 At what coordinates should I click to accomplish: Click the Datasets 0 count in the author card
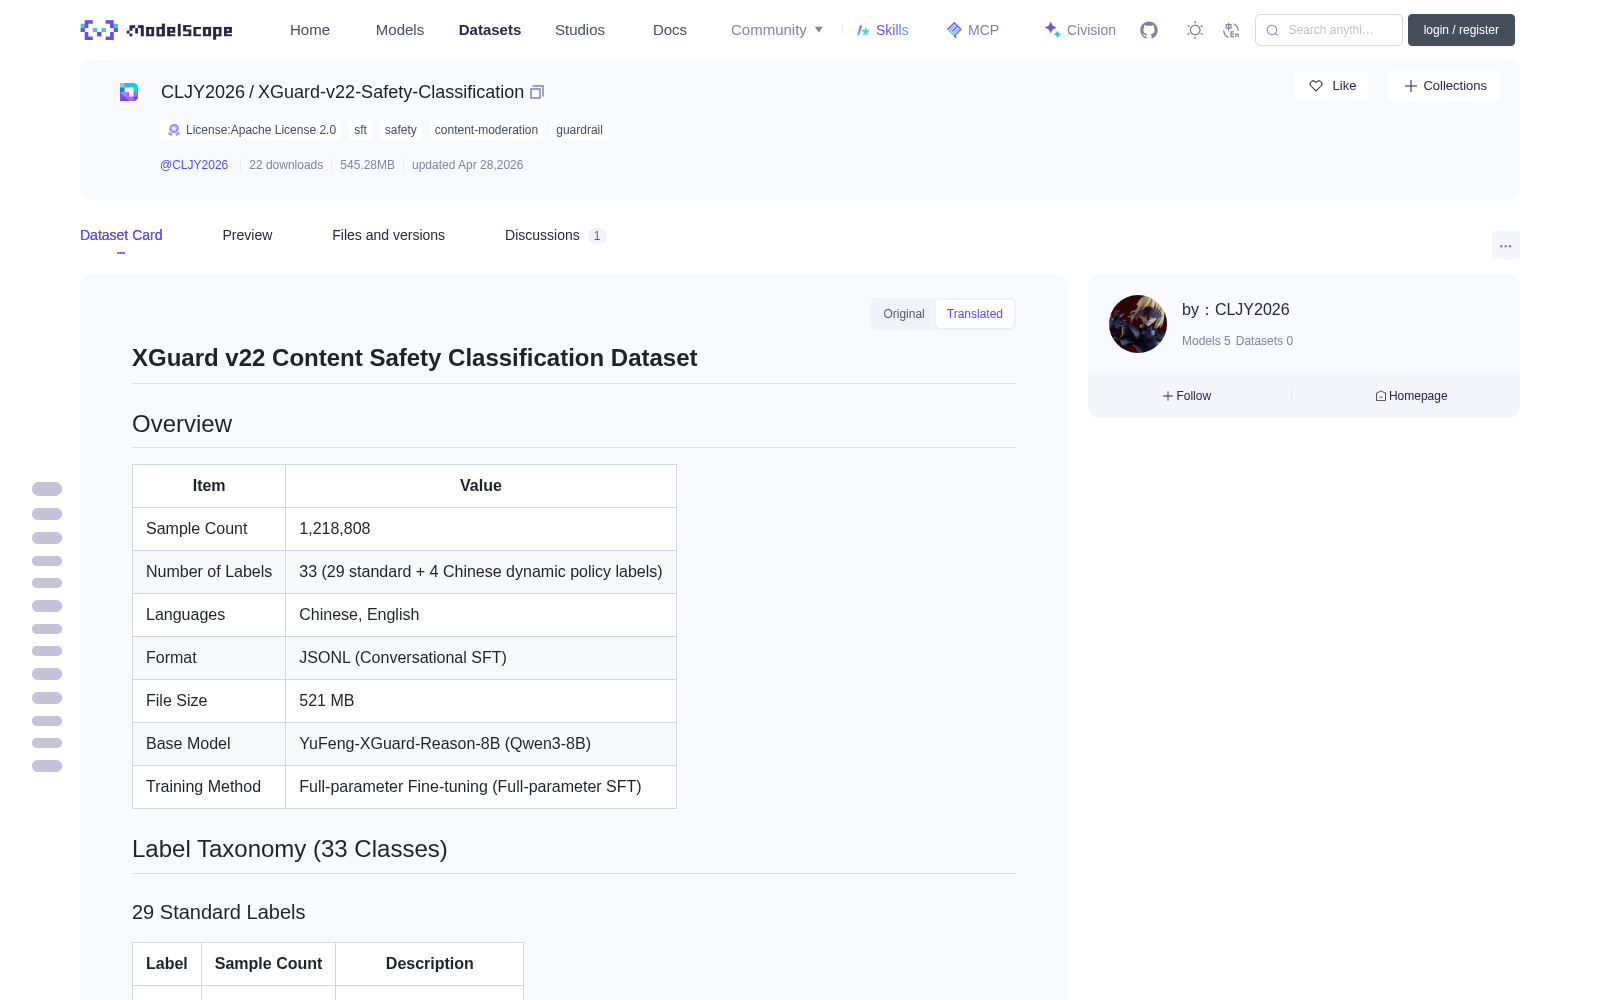point(1264,341)
